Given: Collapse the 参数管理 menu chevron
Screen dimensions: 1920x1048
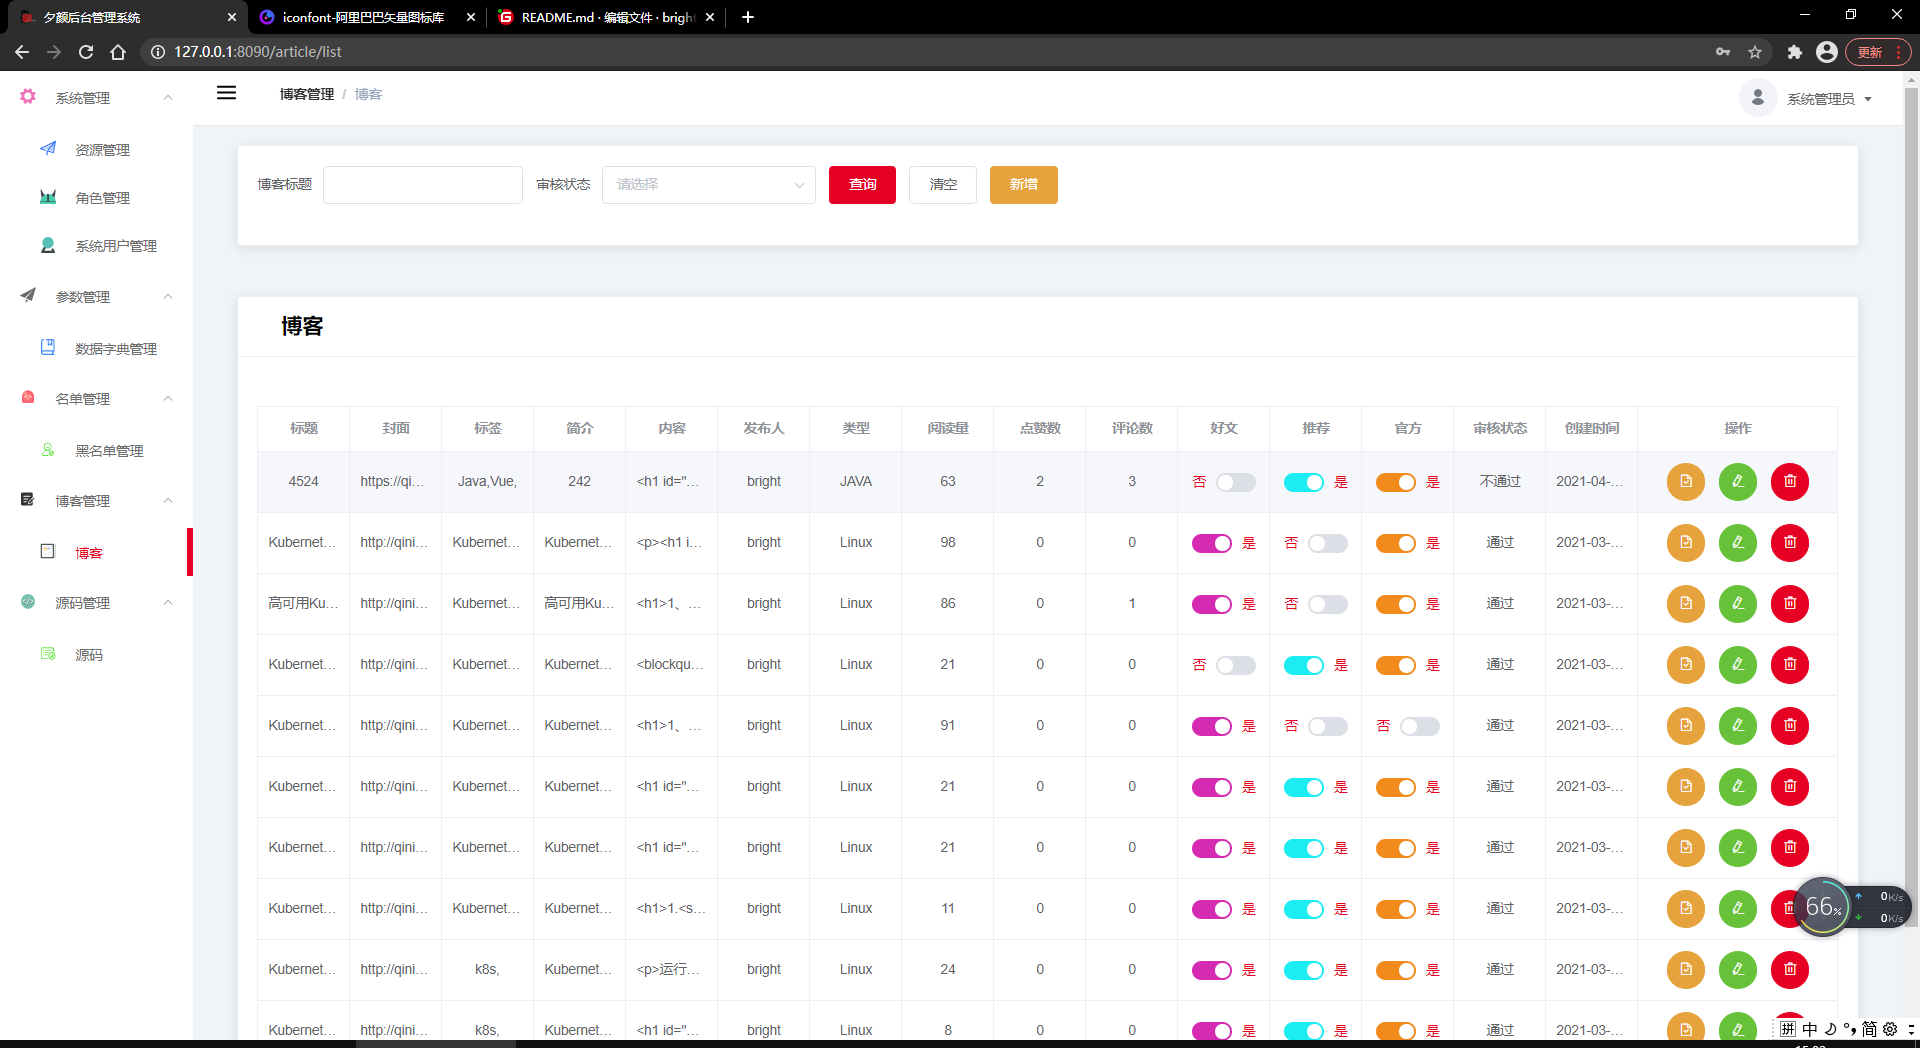Looking at the screenshot, I should coord(168,297).
